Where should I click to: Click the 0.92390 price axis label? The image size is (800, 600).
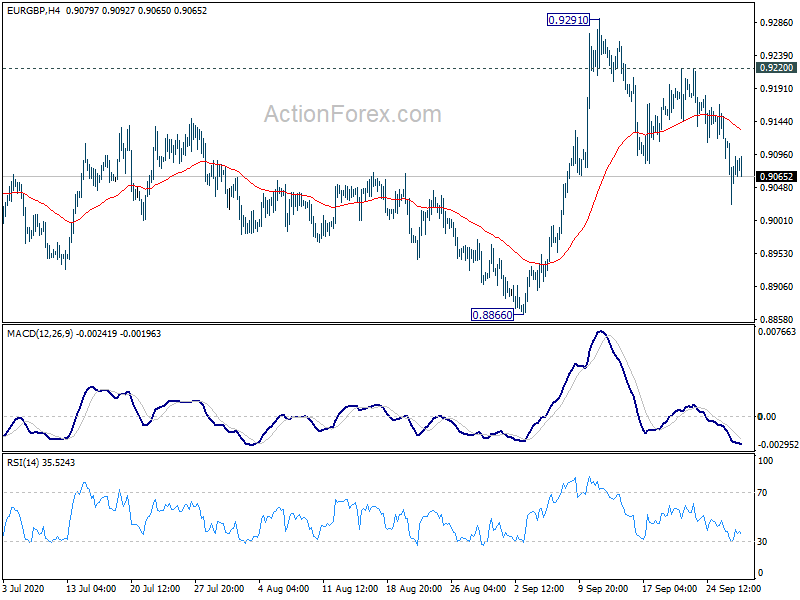(x=777, y=56)
